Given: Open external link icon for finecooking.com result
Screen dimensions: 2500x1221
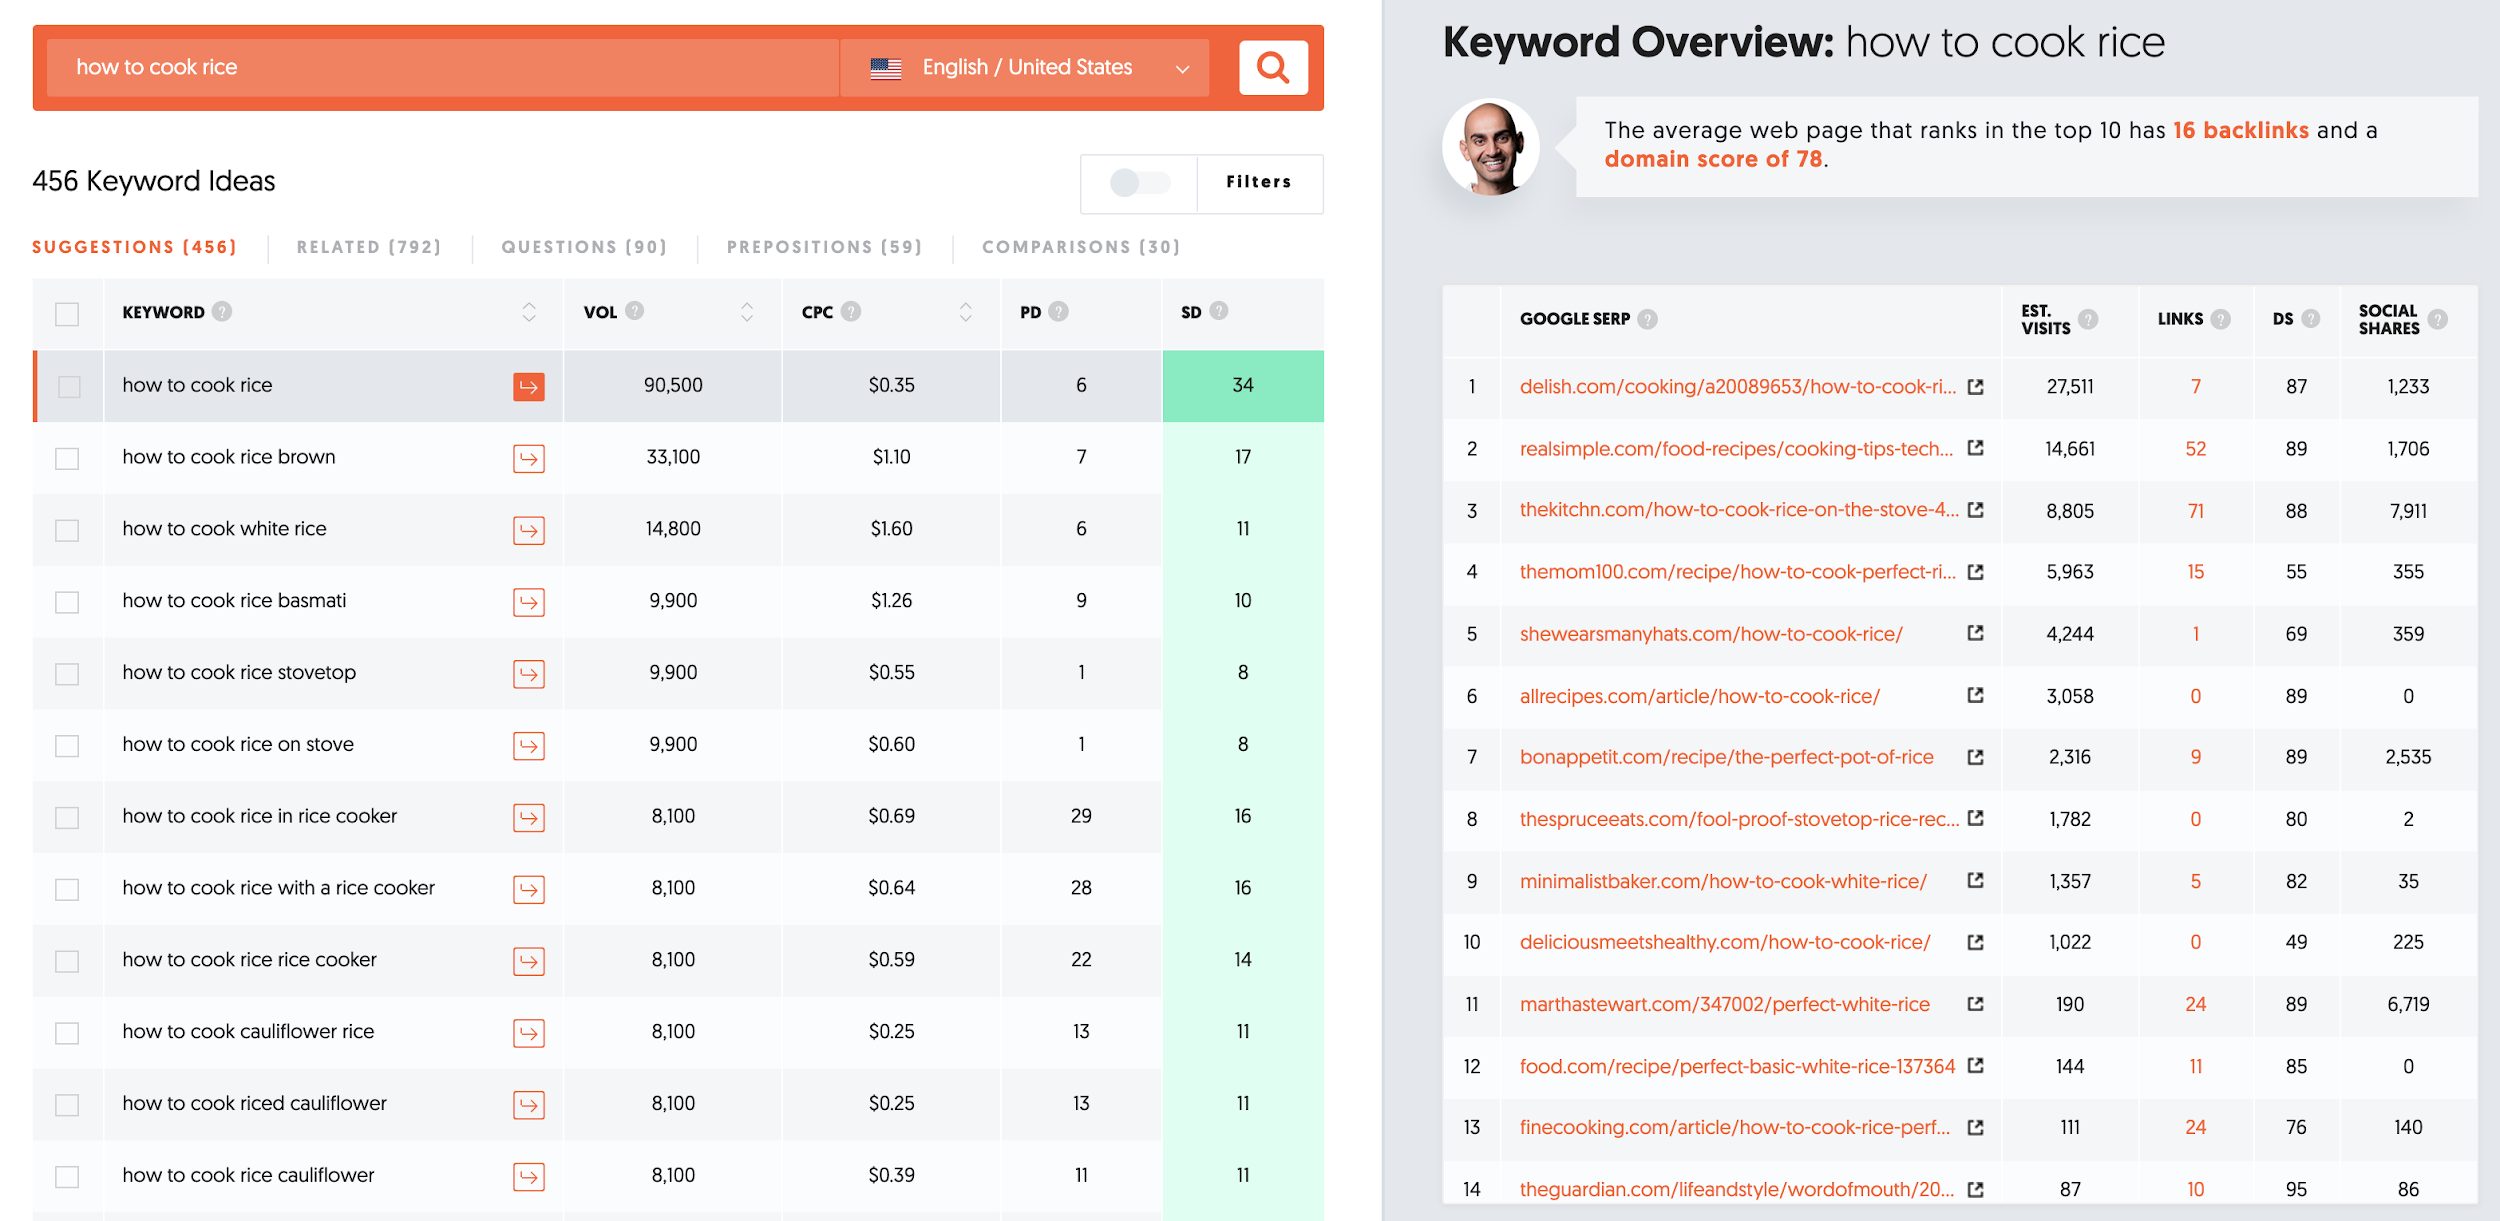Looking at the screenshot, I should [1975, 1127].
